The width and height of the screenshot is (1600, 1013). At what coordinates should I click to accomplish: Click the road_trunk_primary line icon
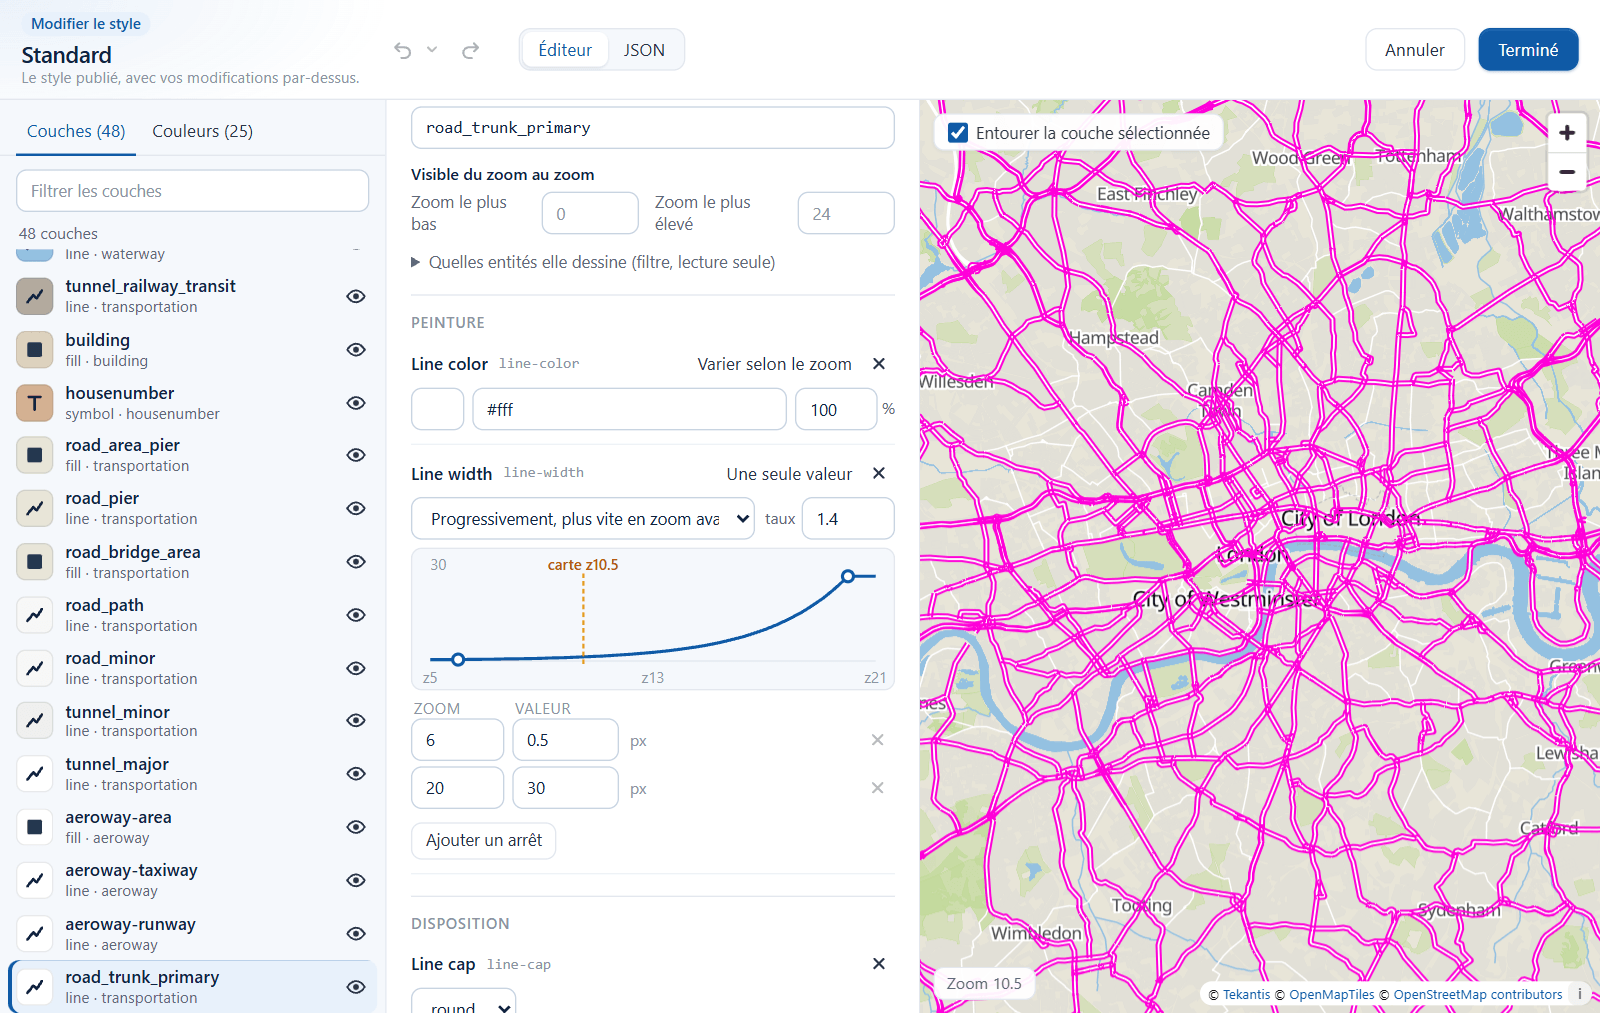coord(35,987)
